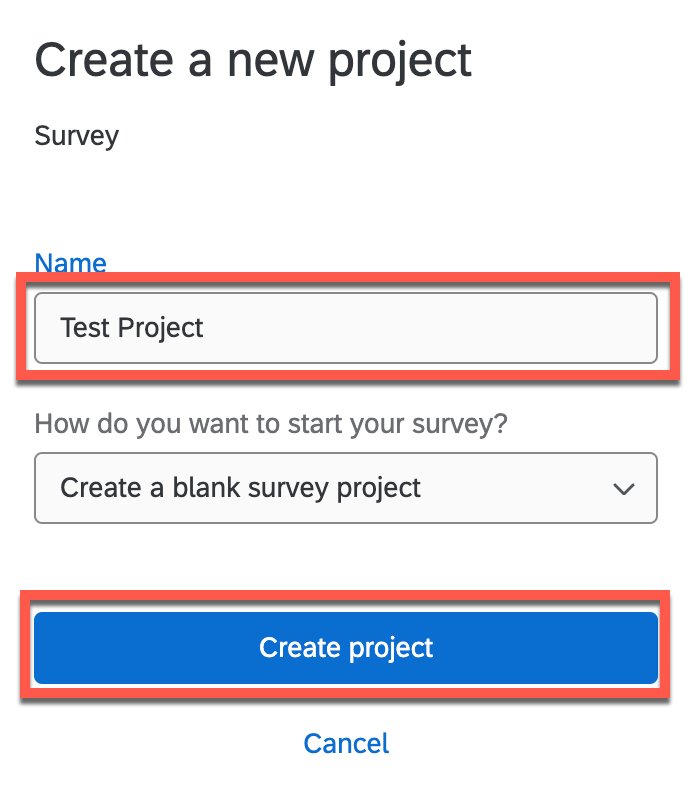Viewport: 700px width, 804px height.
Task: Click the blue Name label
Action: pos(70,263)
